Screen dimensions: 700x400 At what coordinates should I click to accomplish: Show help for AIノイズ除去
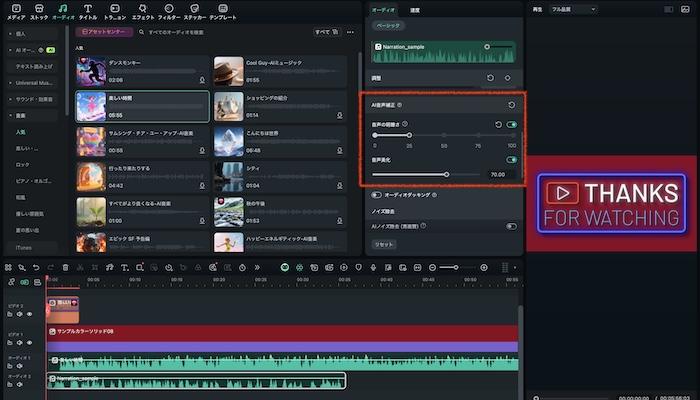[423, 226]
